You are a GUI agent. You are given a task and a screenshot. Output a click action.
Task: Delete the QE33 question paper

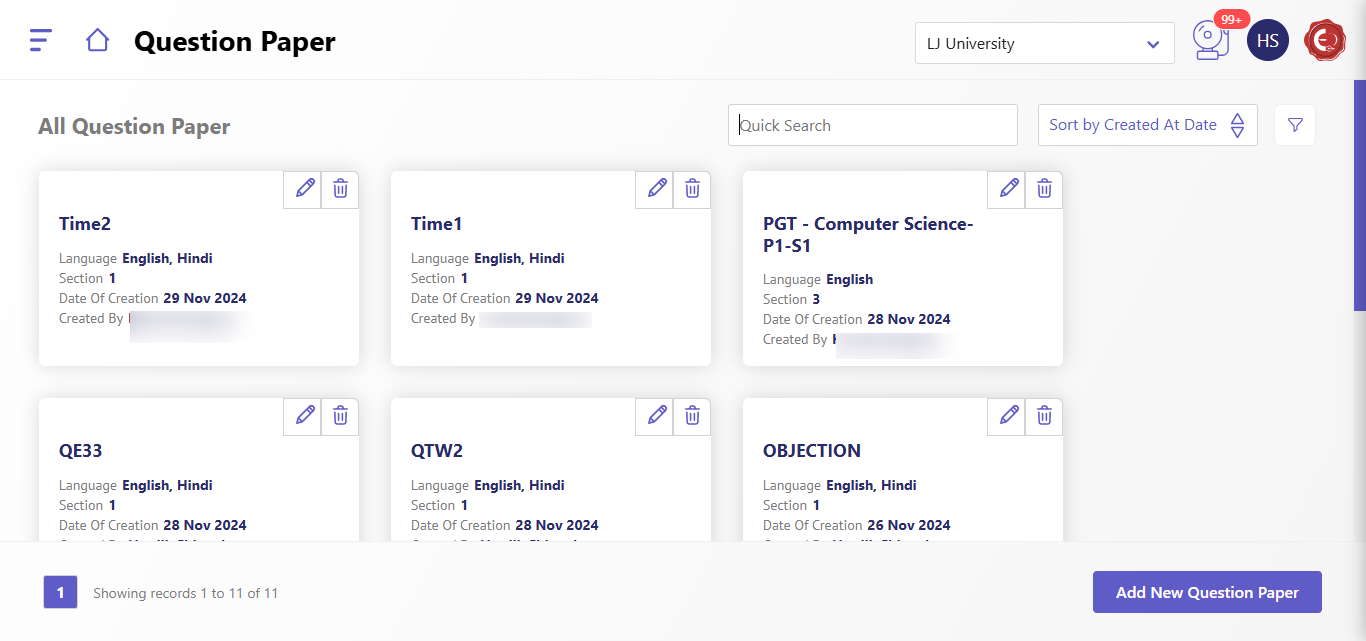[340, 415]
